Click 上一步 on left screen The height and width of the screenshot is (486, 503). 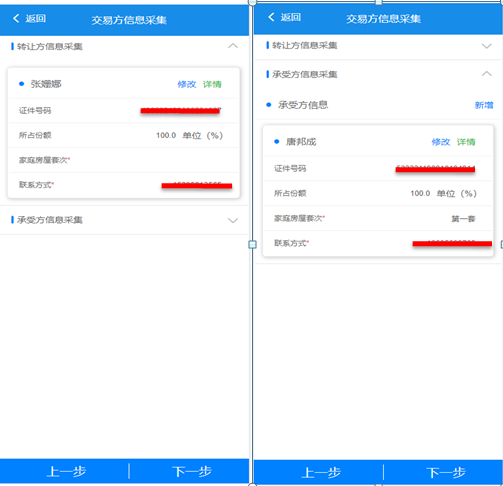(x=66, y=472)
